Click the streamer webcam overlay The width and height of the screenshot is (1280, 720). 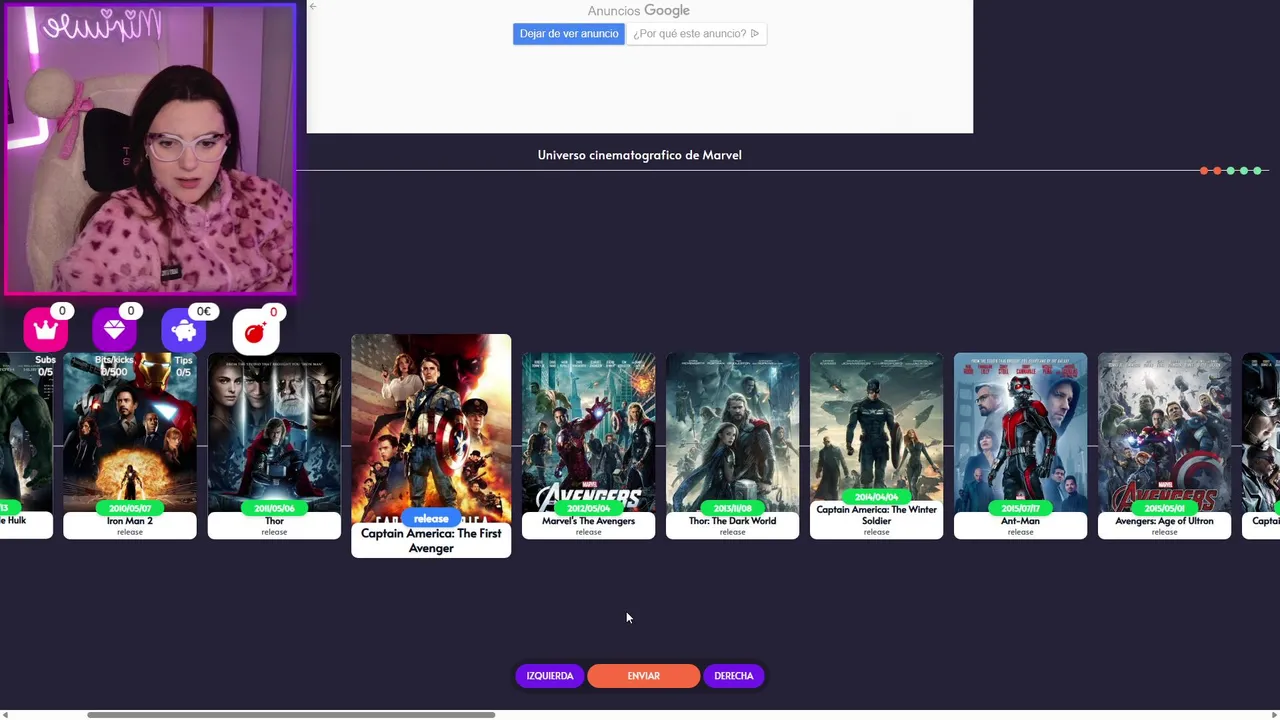pos(150,149)
